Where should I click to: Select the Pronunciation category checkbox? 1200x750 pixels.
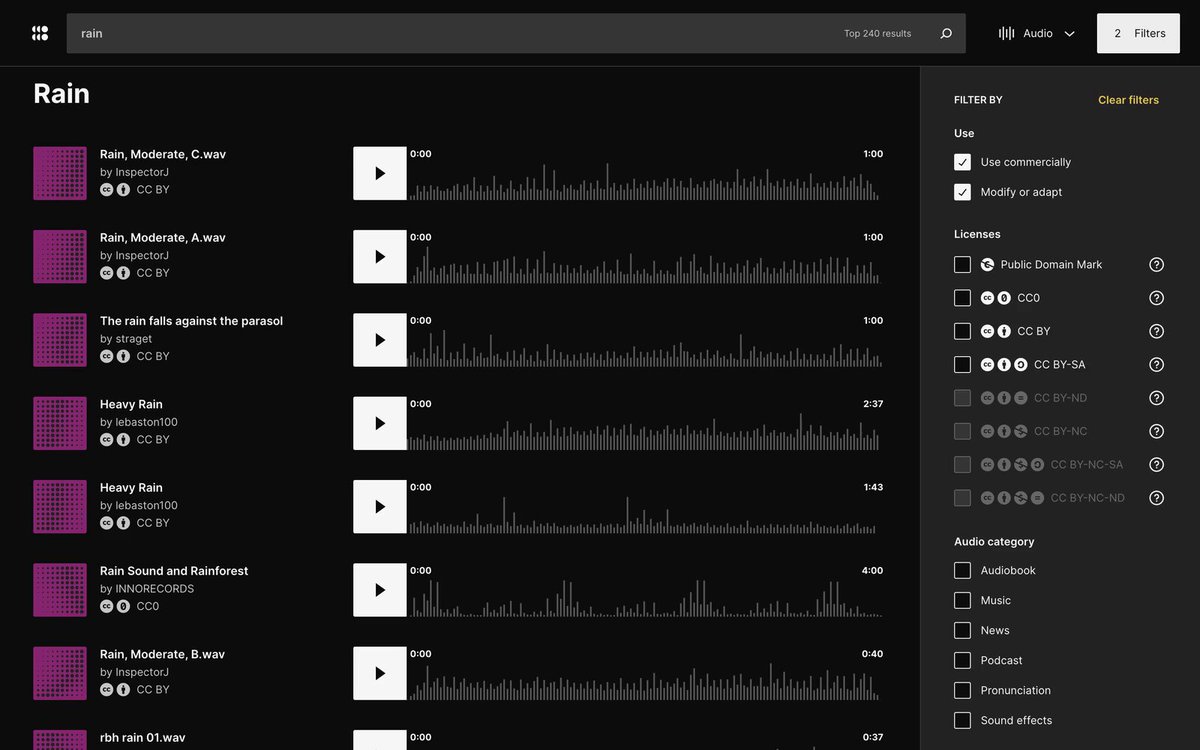click(962, 691)
